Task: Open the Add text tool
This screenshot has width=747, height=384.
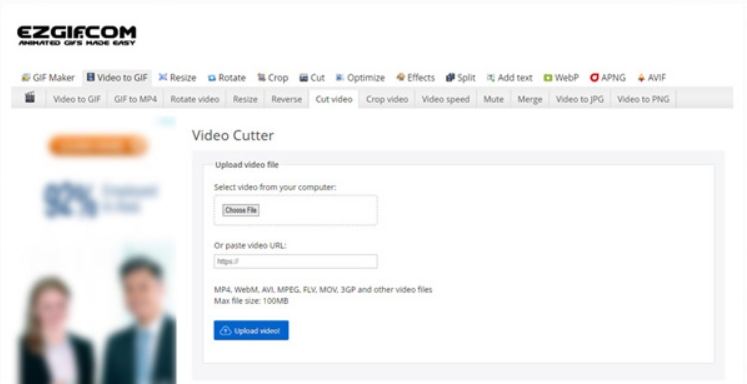Action: click(x=509, y=78)
